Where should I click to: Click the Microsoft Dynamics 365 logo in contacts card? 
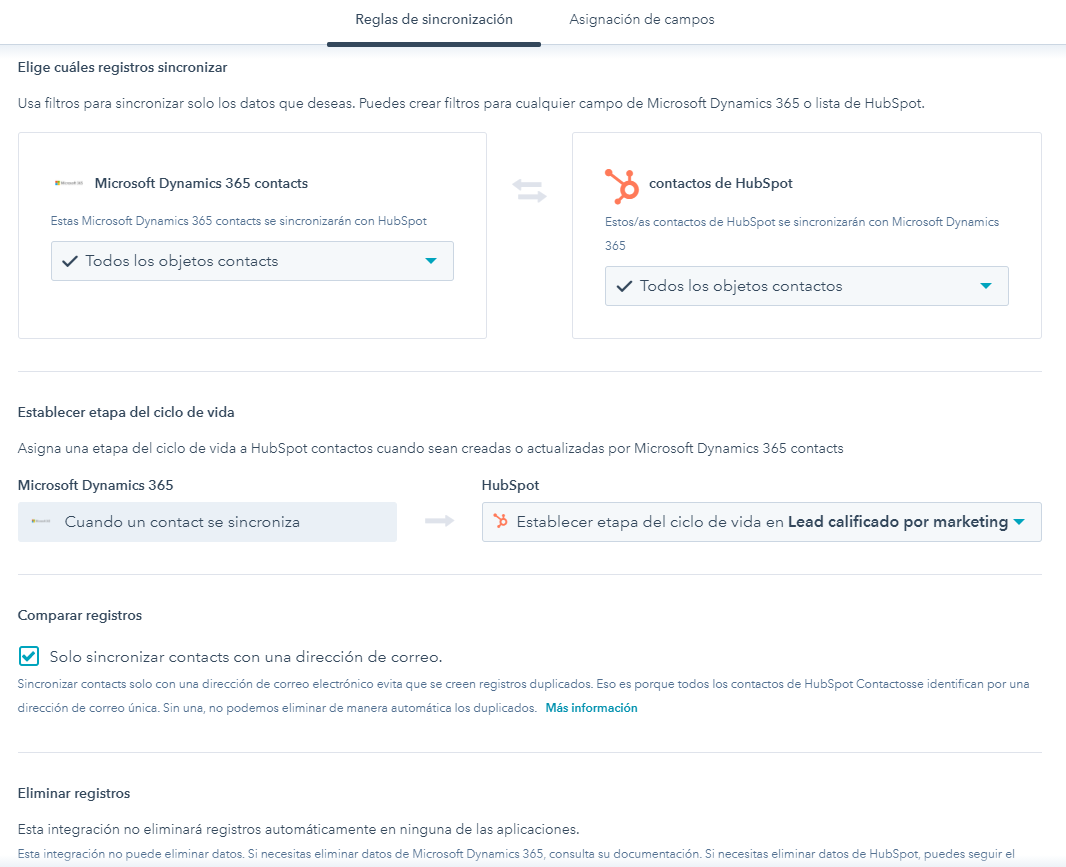point(69,183)
